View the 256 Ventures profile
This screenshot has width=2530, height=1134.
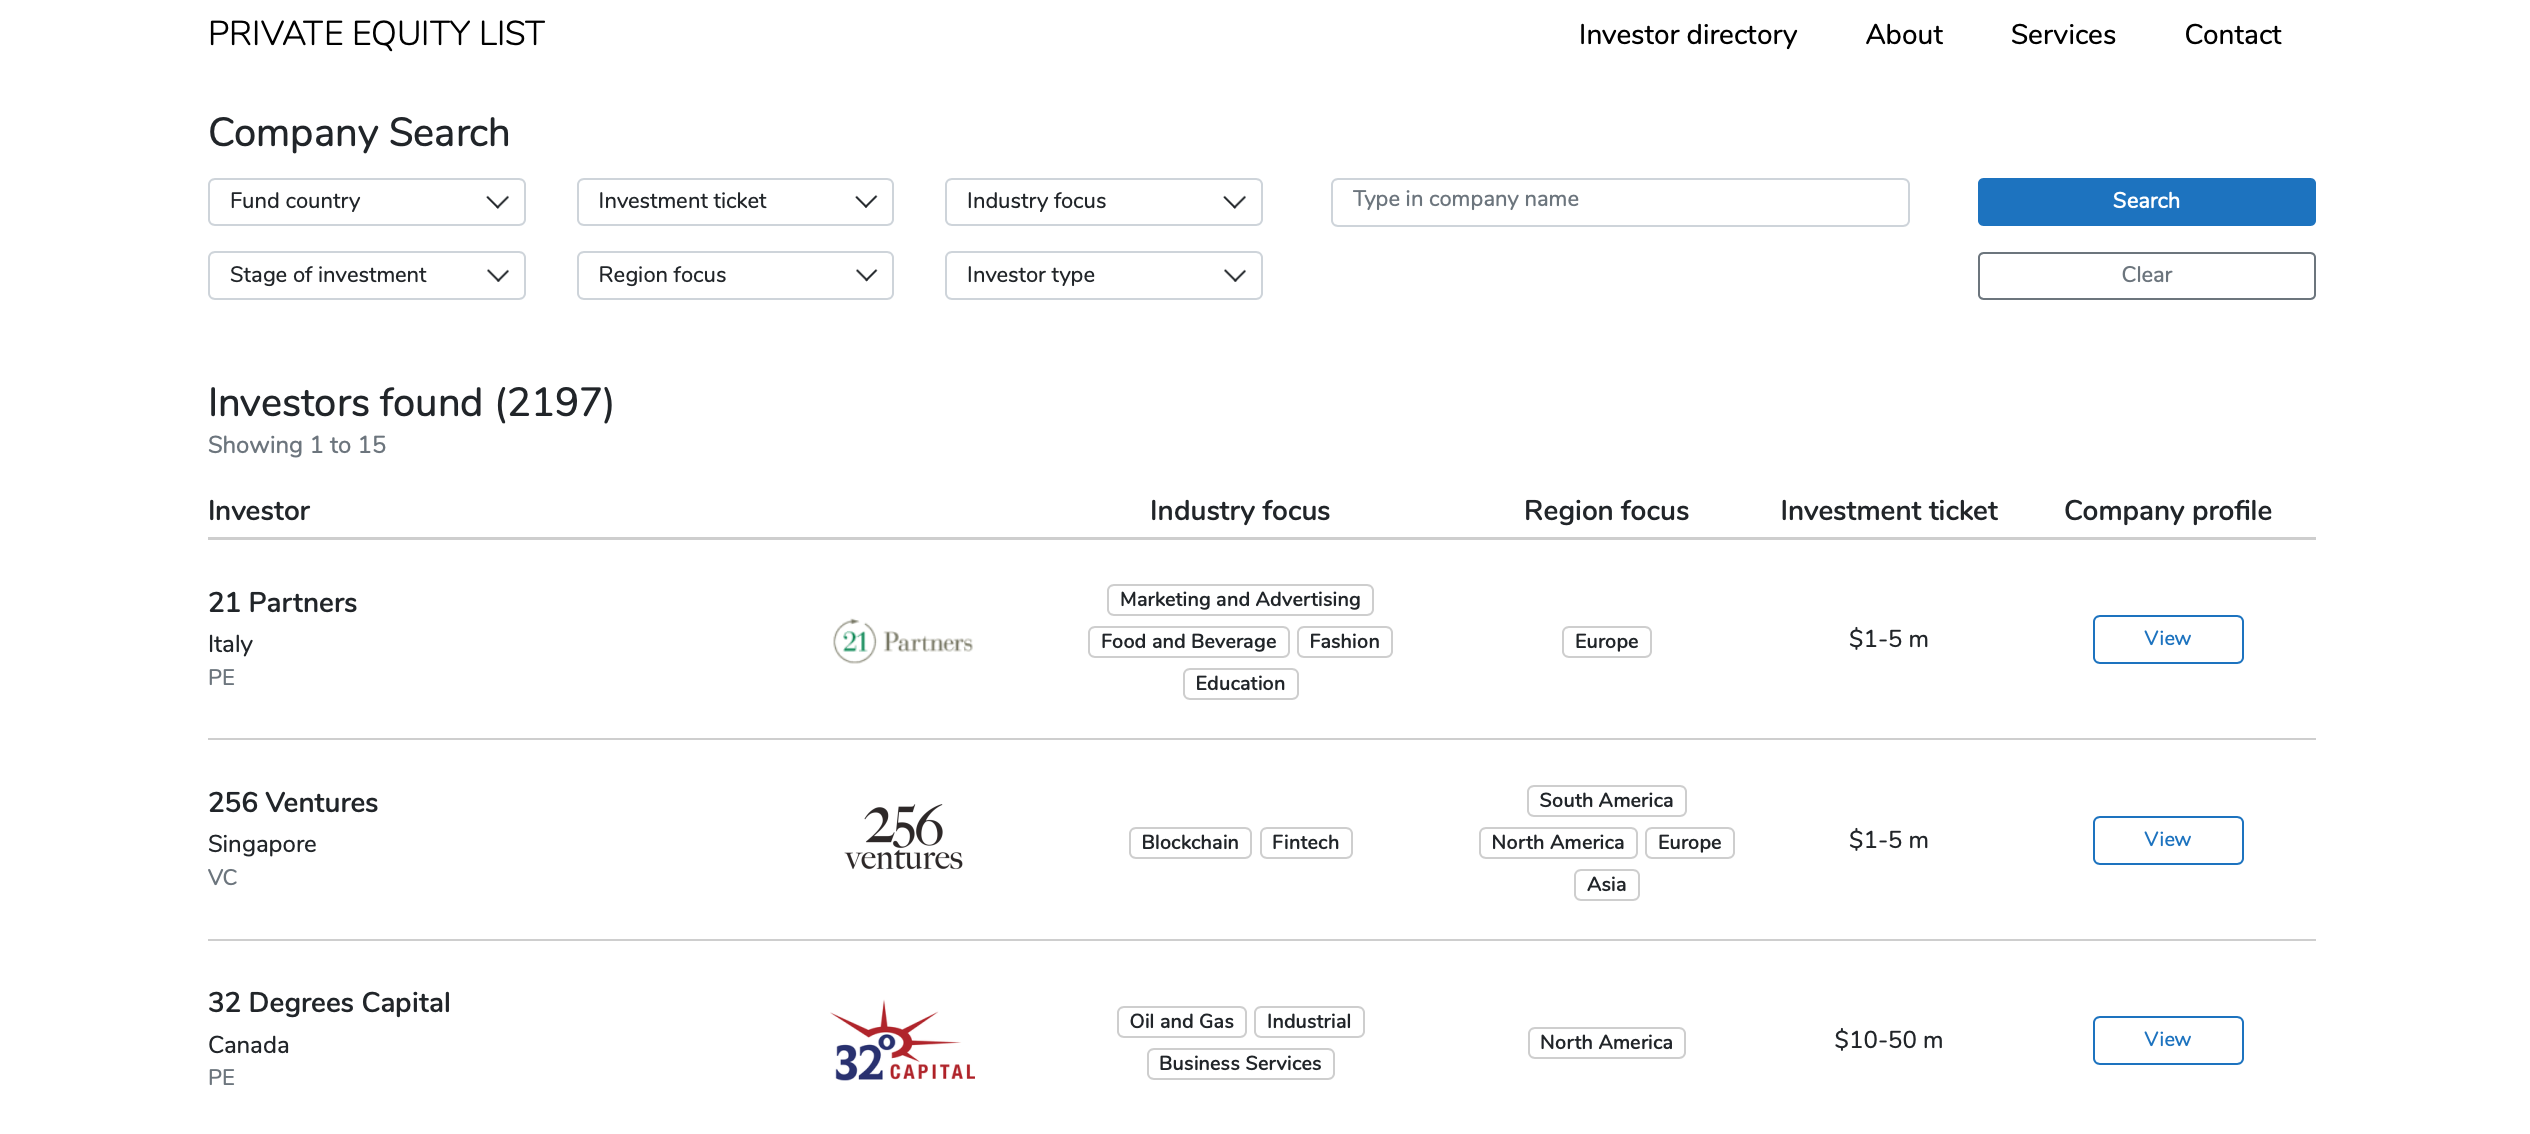pyautogui.click(x=2167, y=840)
